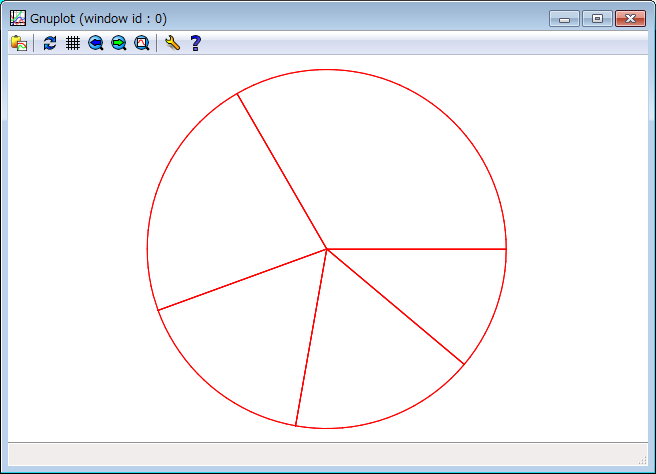
Task: Apply the previous zoom settings
Action: (x=96, y=43)
